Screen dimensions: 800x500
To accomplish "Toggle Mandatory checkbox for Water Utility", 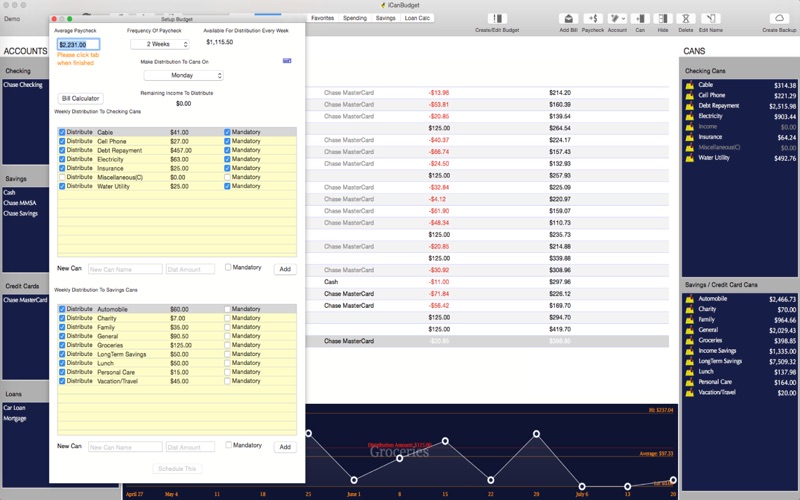I will (227, 186).
